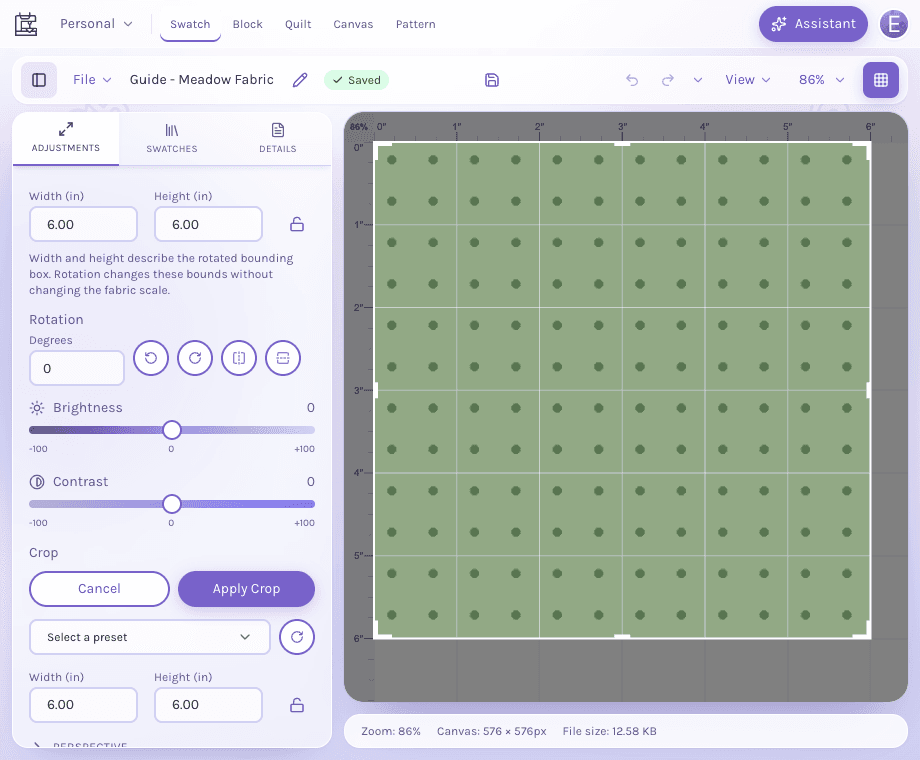Click the right-middle crop handle
This screenshot has width=920, height=760.
[x=868, y=390]
